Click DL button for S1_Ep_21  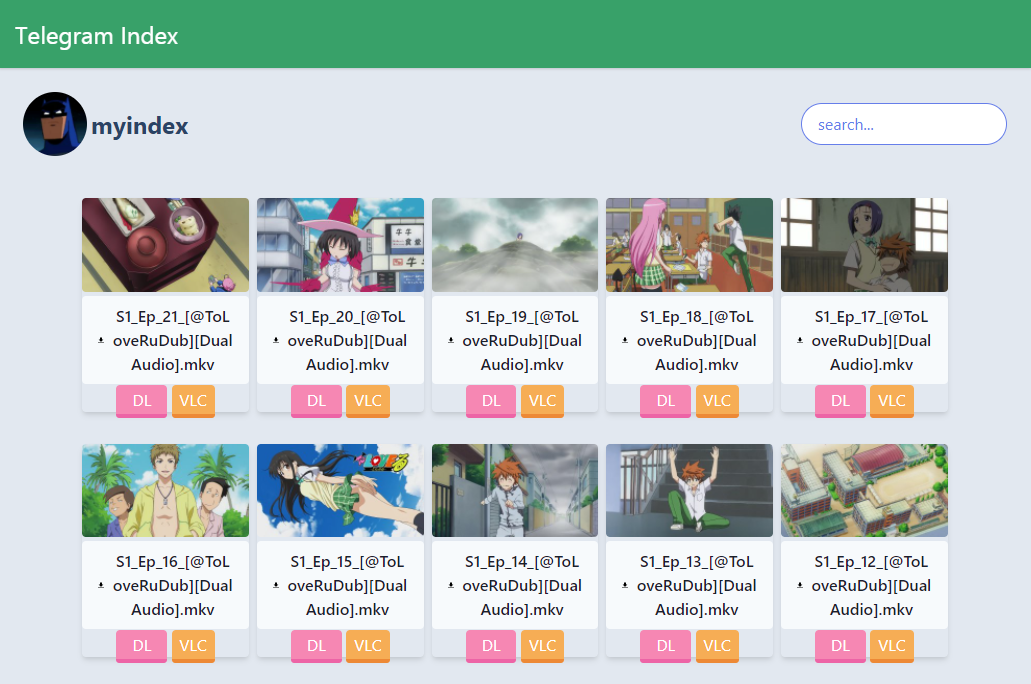click(x=141, y=401)
